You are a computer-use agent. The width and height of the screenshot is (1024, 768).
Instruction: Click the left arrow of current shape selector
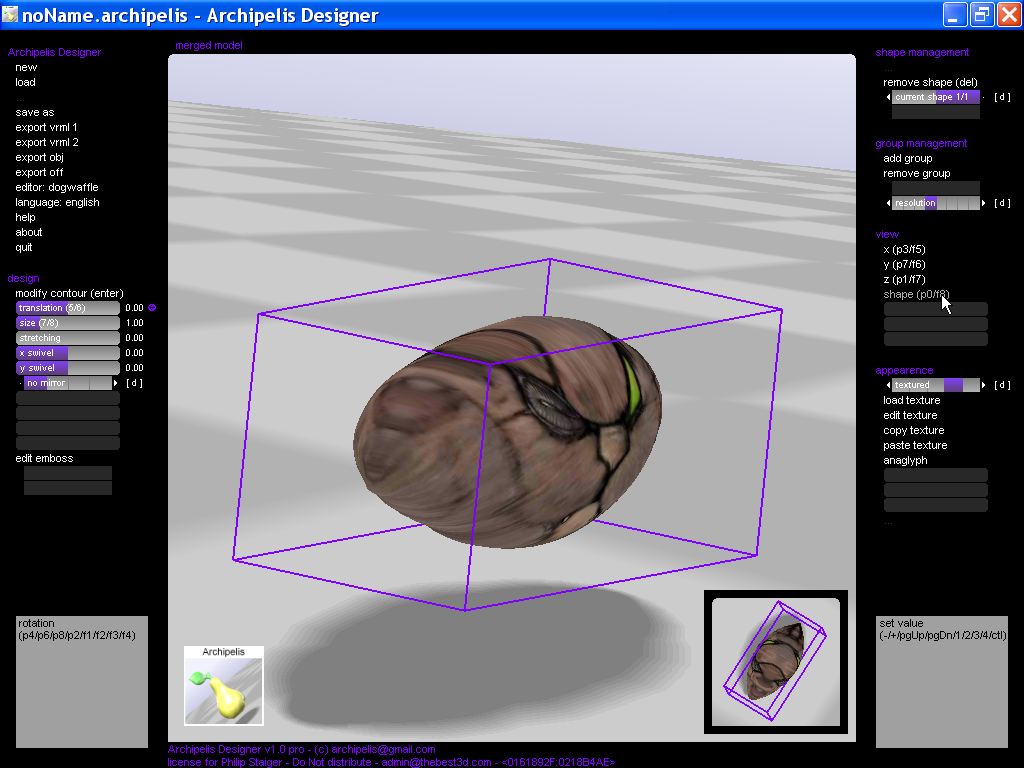(888, 97)
